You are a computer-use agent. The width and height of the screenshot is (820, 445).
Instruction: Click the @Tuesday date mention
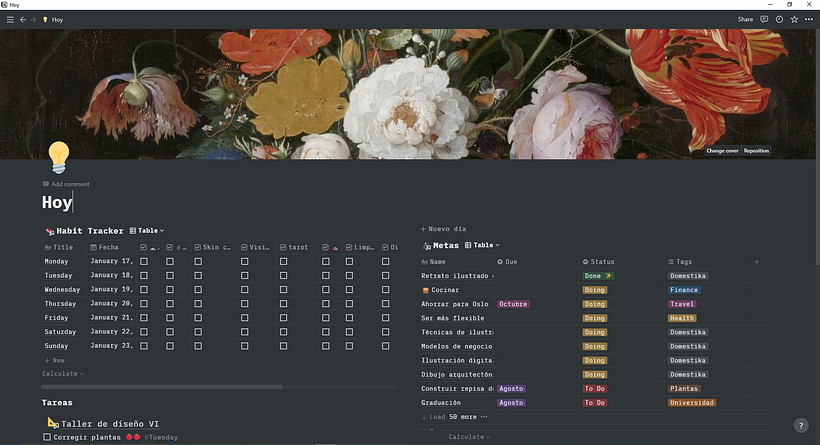pyautogui.click(x=161, y=437)
